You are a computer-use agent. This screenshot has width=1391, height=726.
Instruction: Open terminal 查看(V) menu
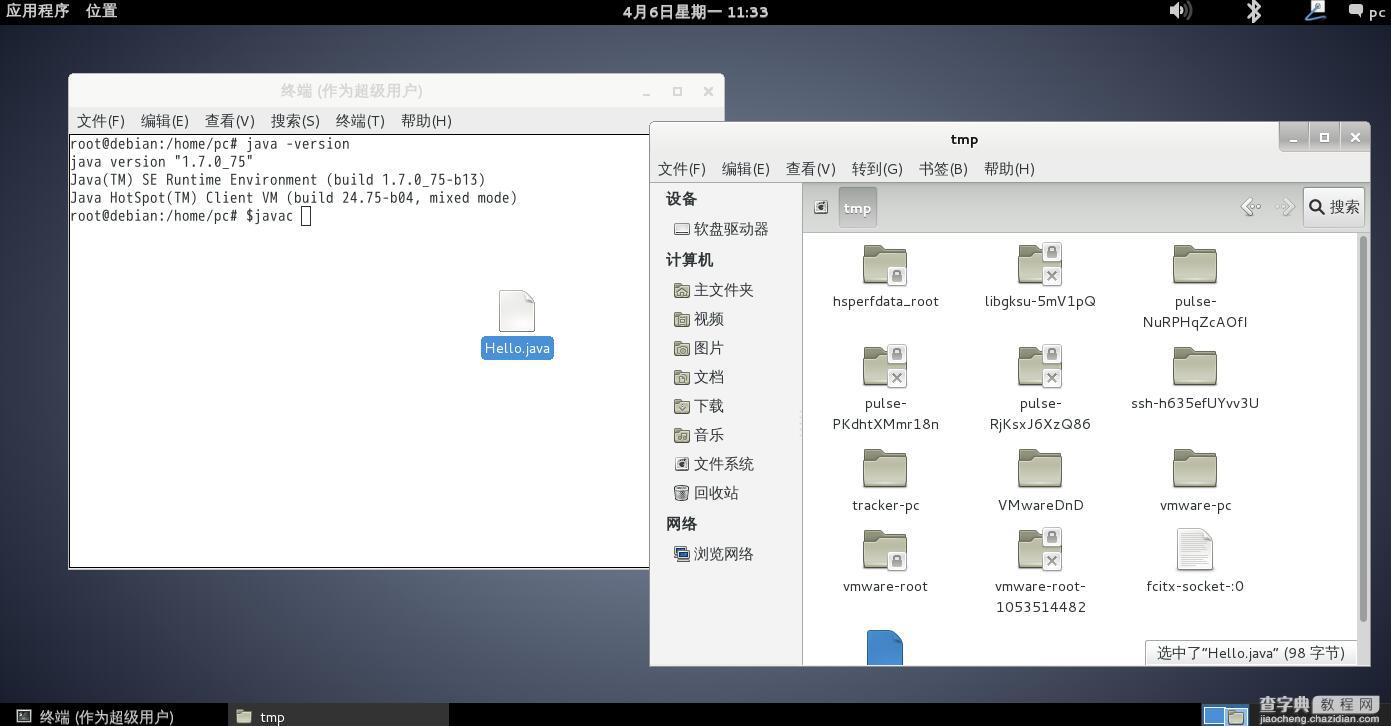pos(229,120)
